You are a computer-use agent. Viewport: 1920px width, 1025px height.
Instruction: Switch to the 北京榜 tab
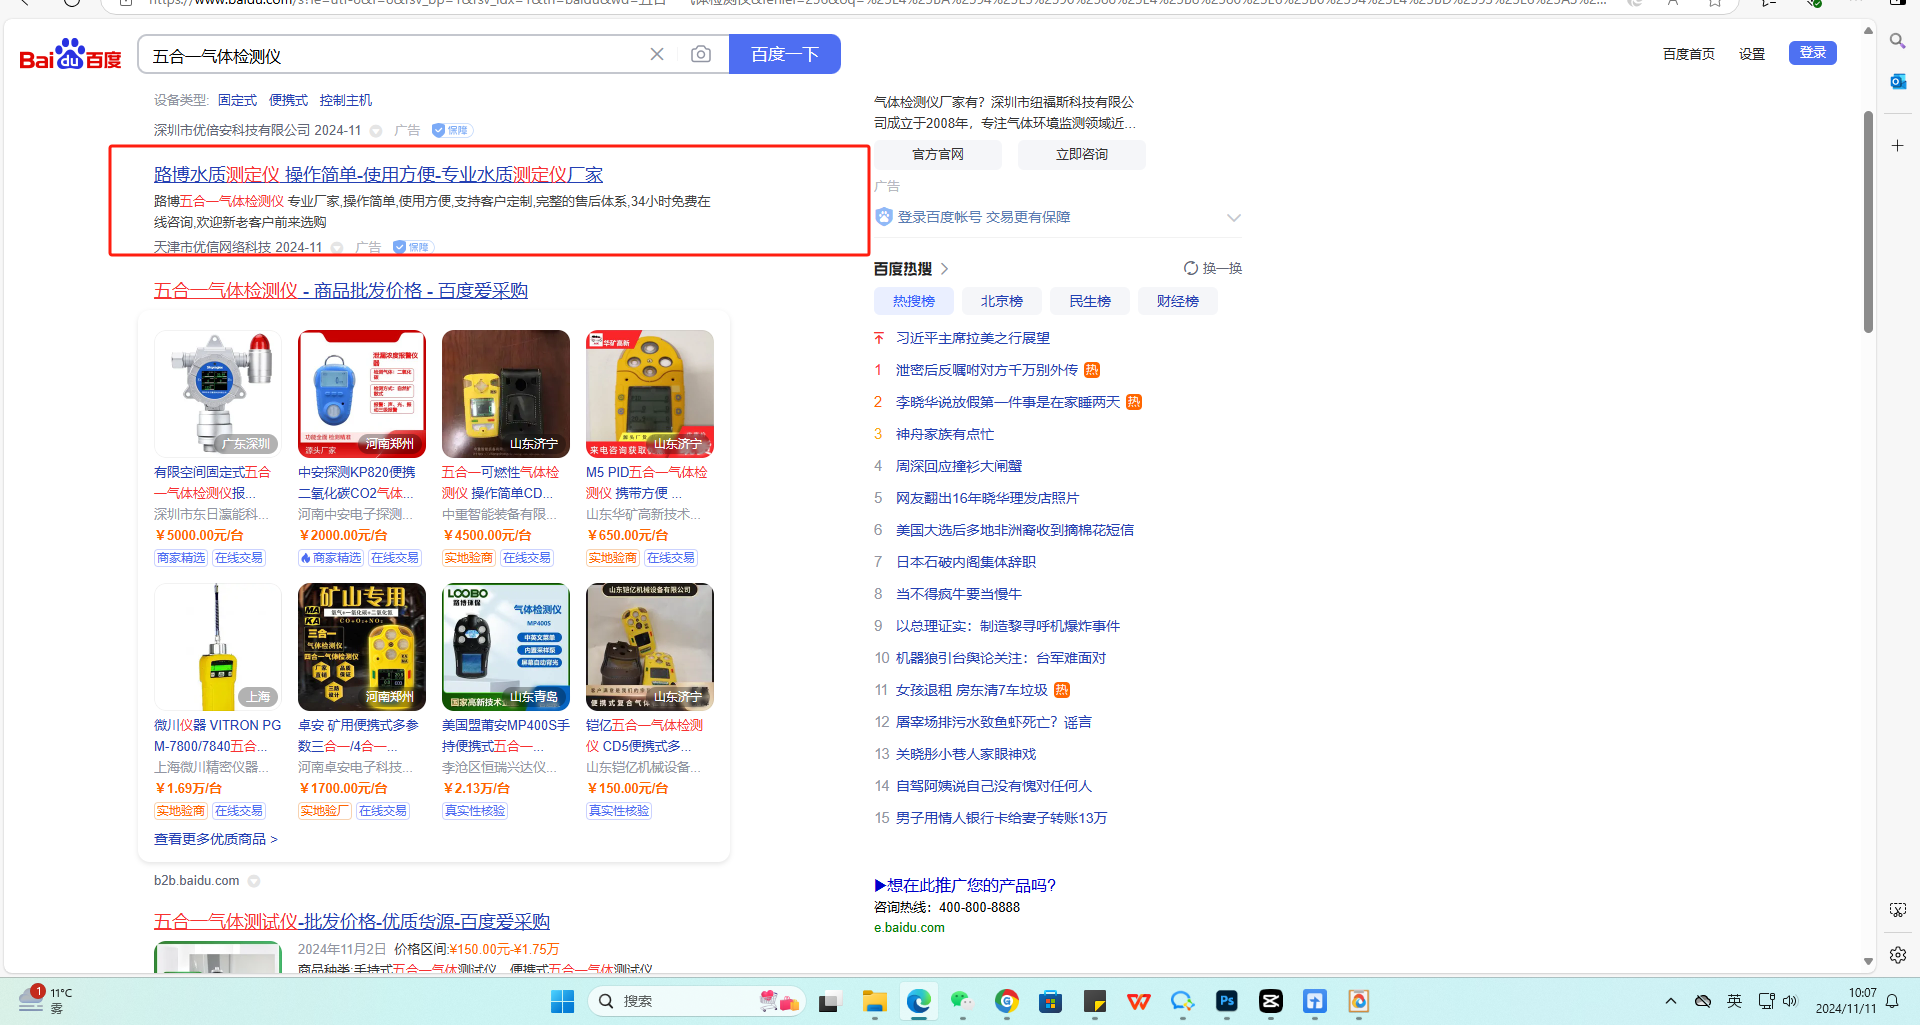tap(1001, 301)
